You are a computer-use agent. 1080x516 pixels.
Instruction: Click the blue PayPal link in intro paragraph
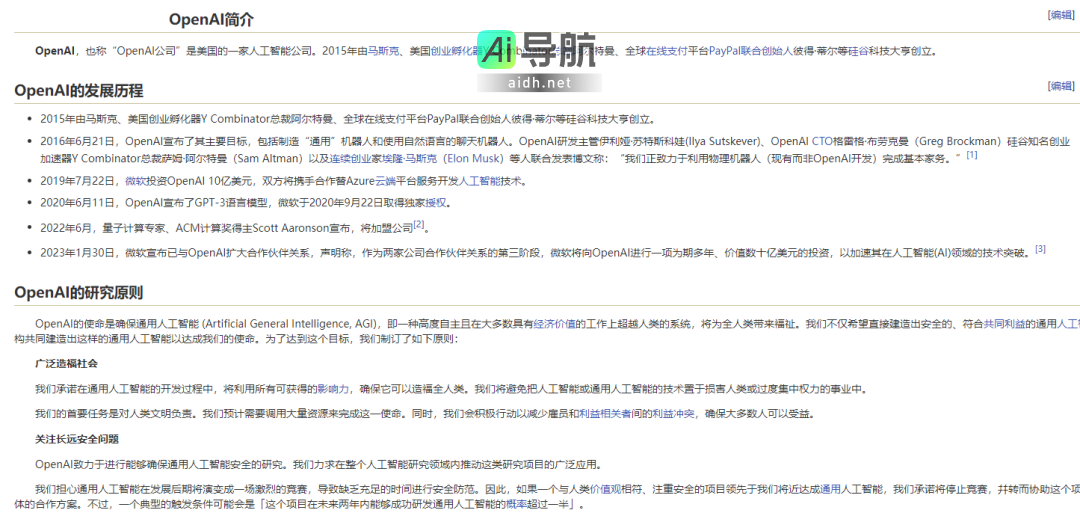point(724,50)
